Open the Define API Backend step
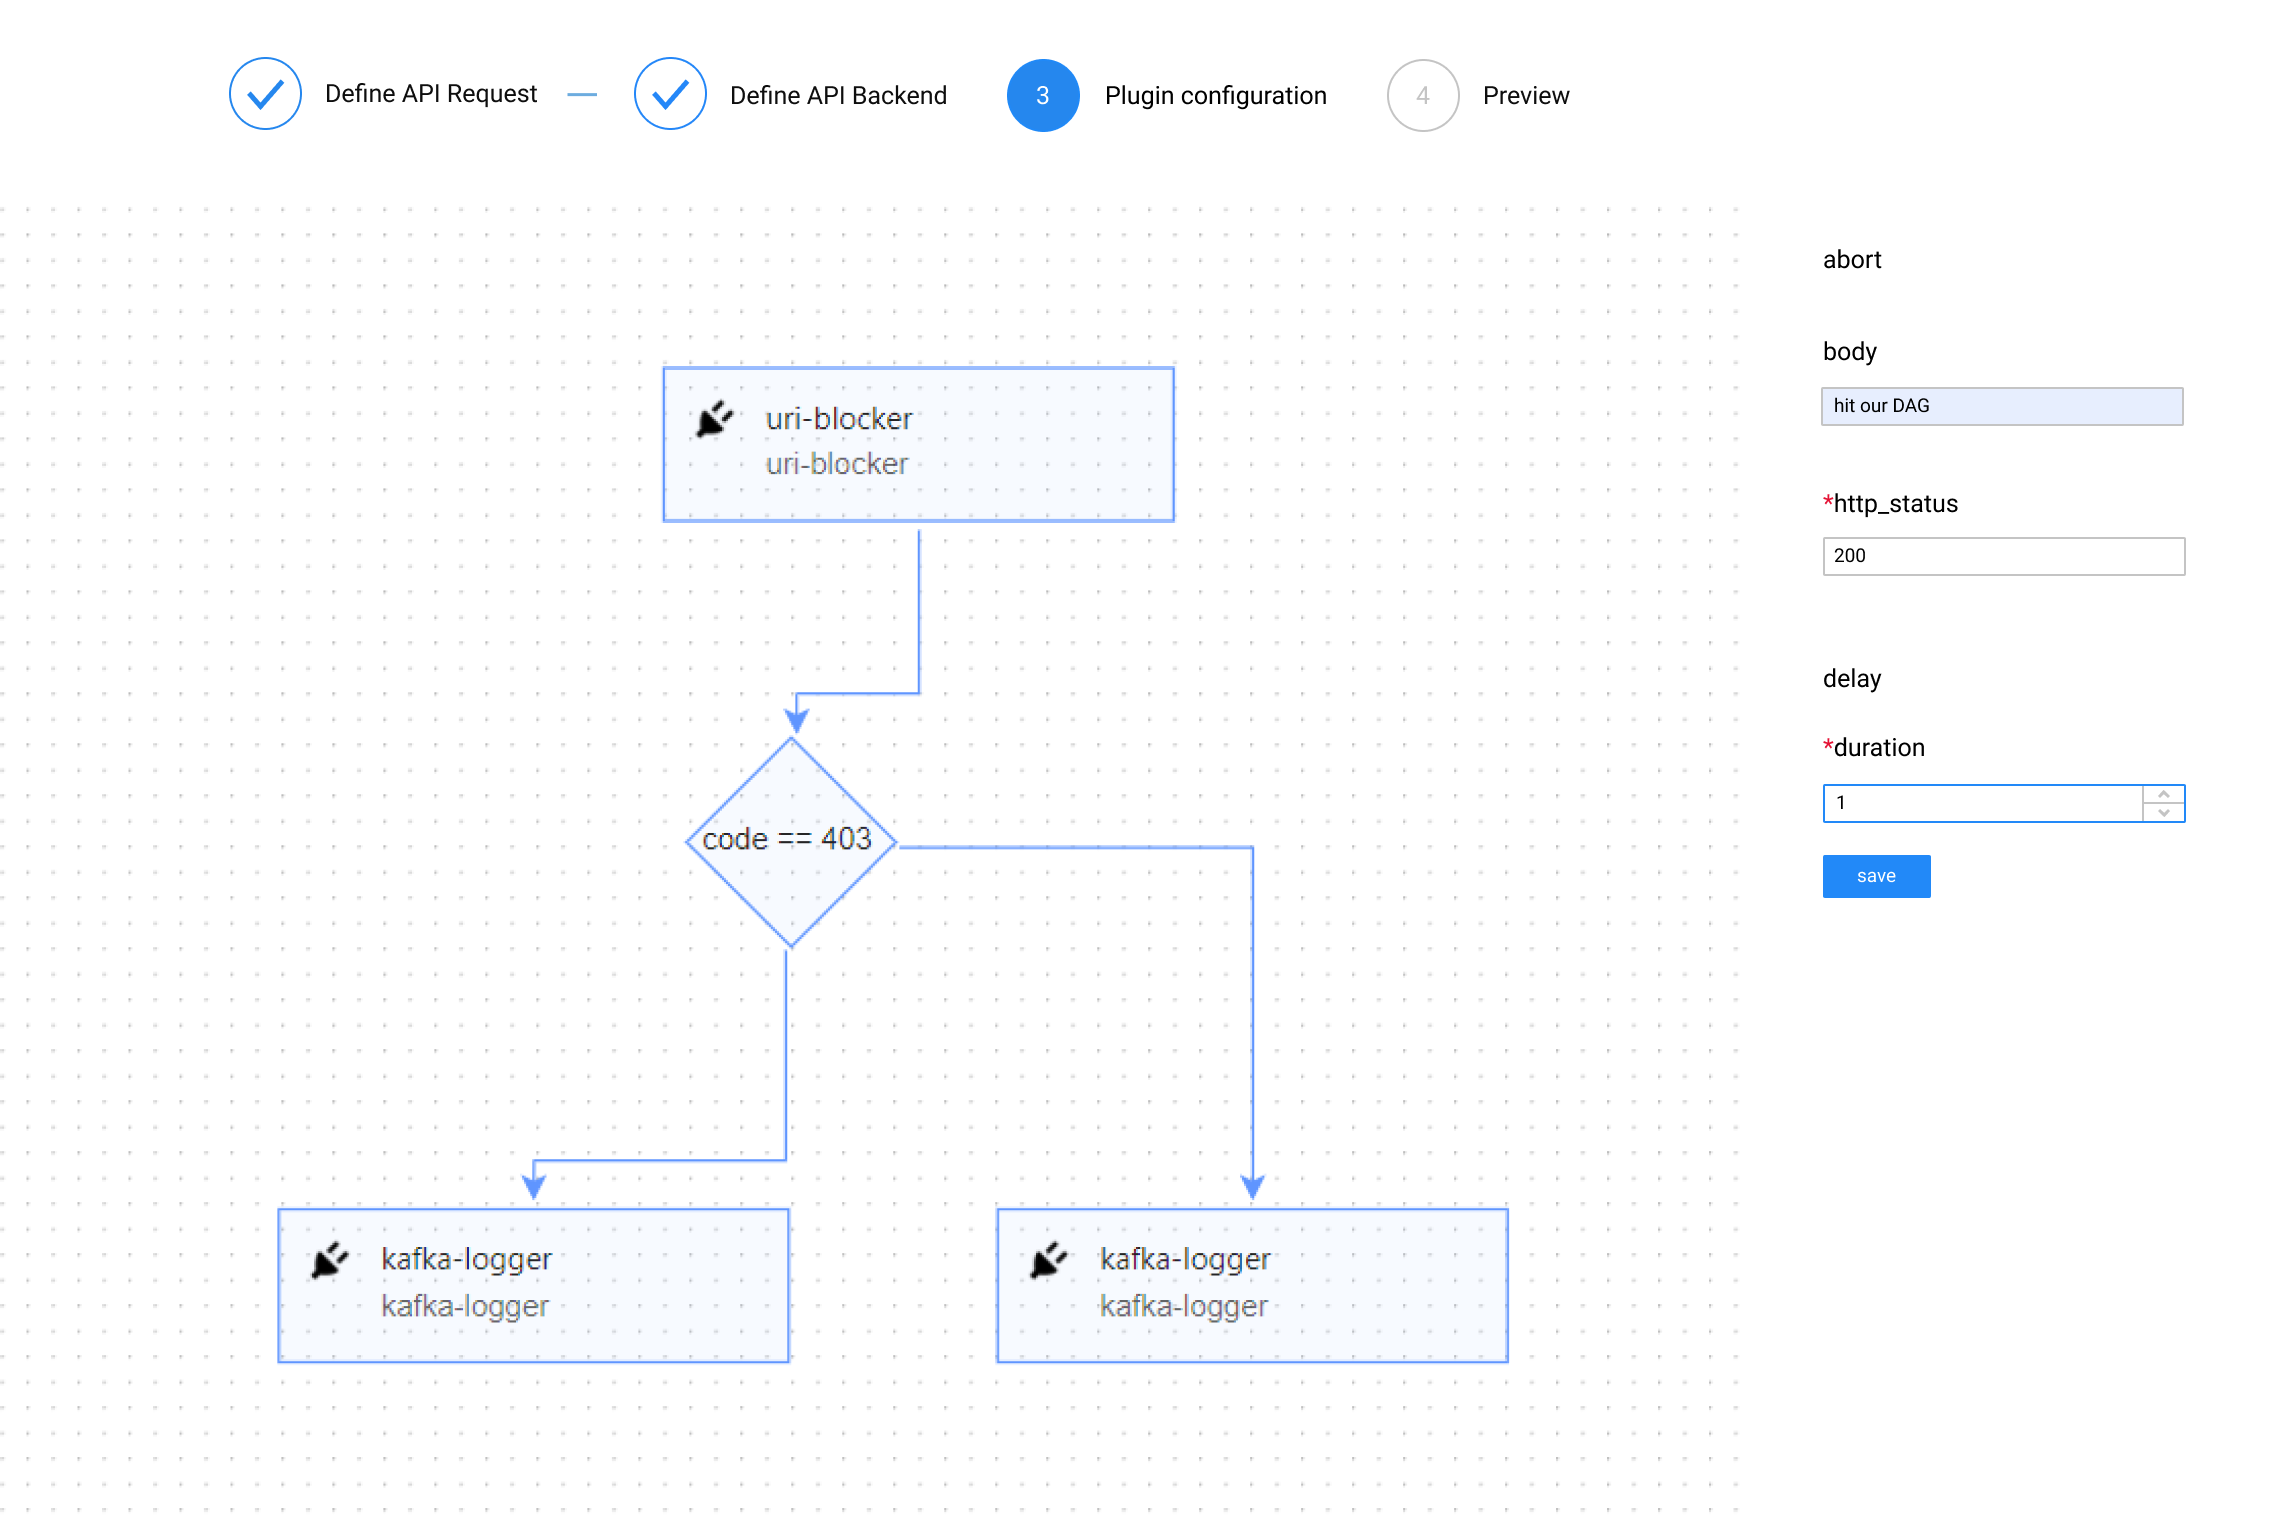Image resolution: width=2270 pixels, height=1517 pixels. (838, 95)
